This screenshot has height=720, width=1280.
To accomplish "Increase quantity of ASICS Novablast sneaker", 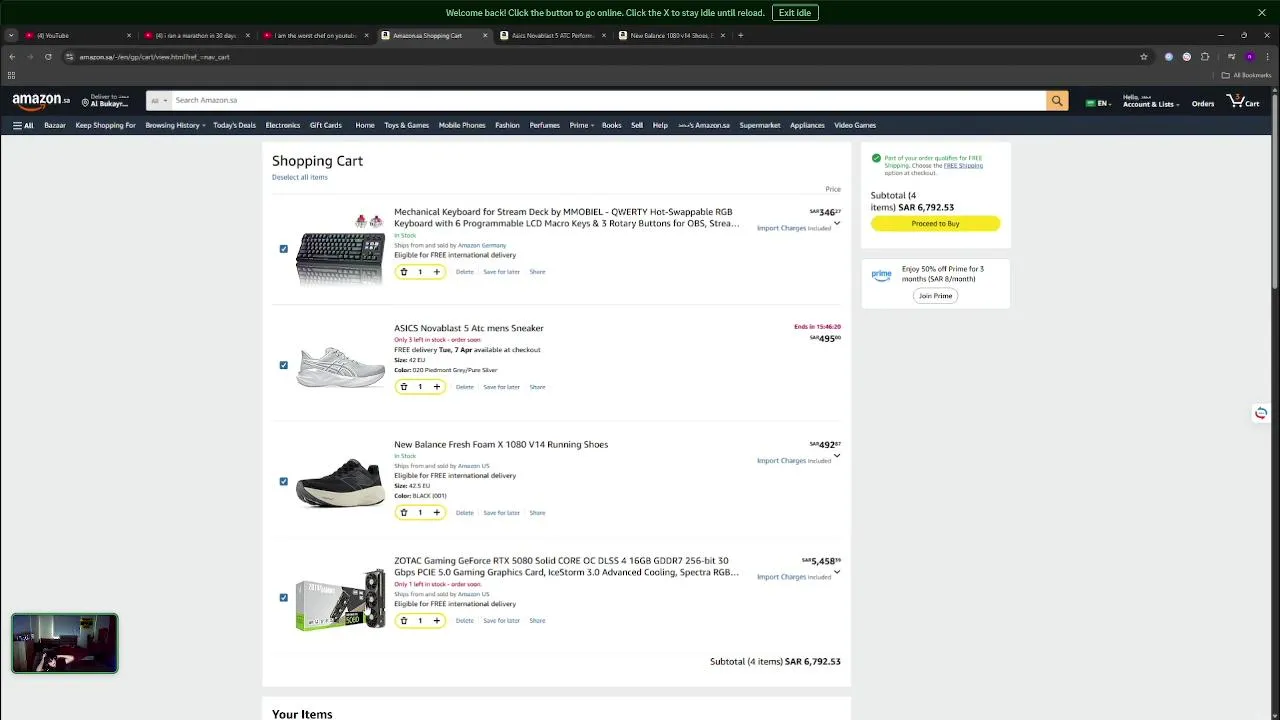I will [x=436, y=387].
